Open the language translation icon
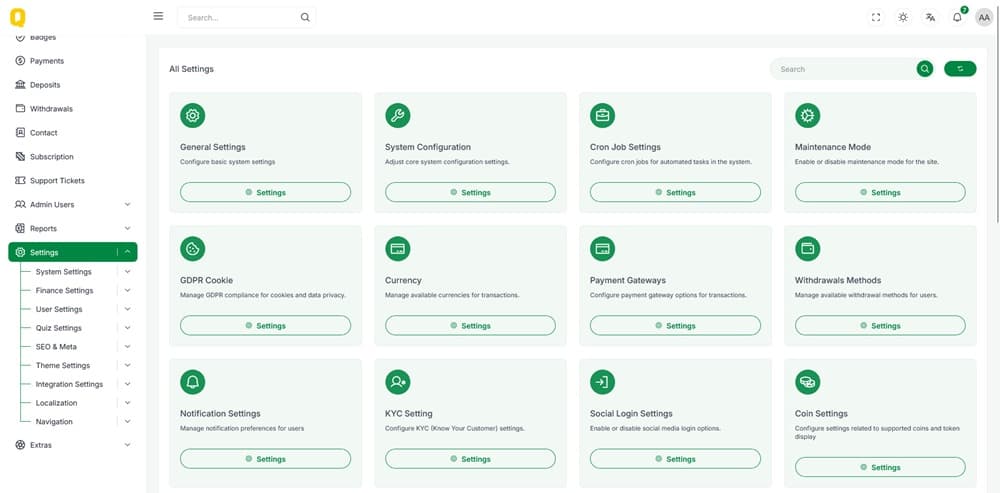The image size is (1000, 493). point(930,17)
